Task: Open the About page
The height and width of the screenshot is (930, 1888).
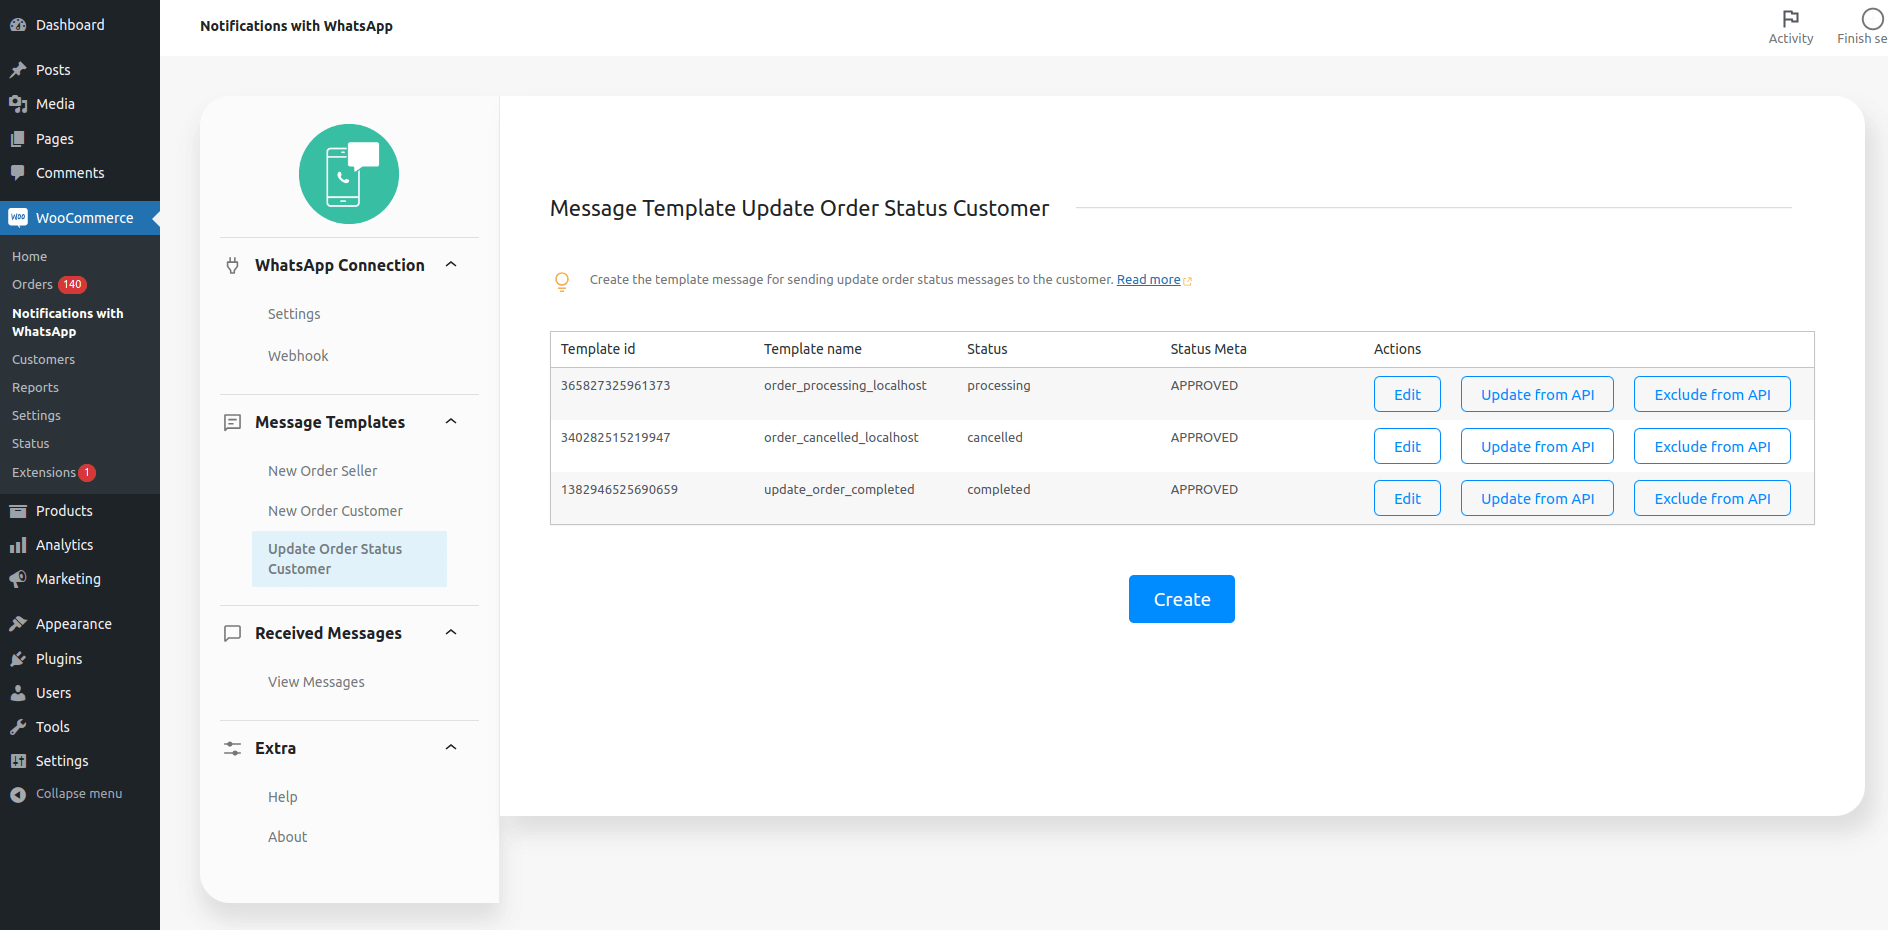Action: coord(288,837)
